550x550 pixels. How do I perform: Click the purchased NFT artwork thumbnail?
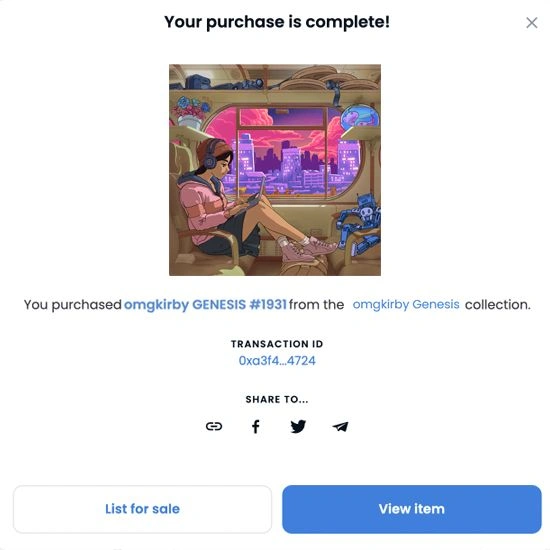pyautogui.click(x=275, y=170)
